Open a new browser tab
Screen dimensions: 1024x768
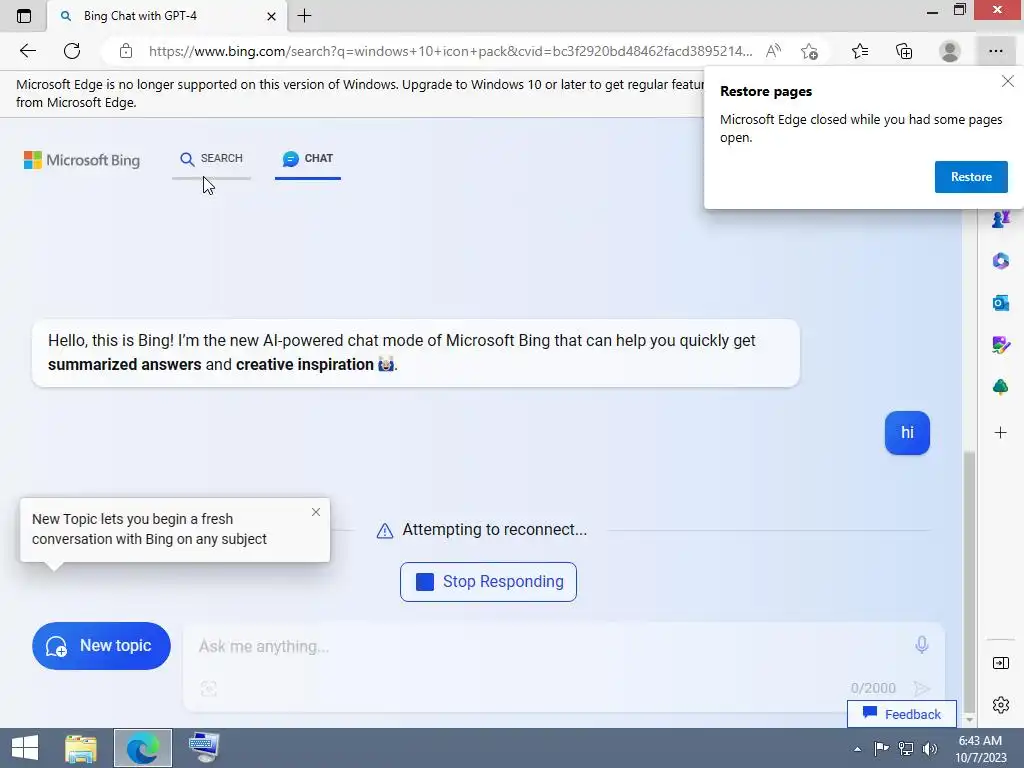(304, 16)
